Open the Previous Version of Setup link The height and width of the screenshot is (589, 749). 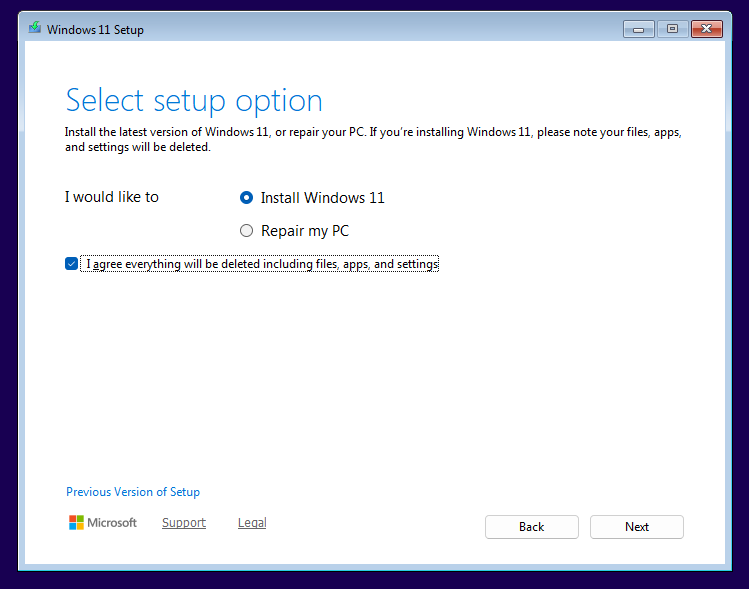tap(133, 492)
